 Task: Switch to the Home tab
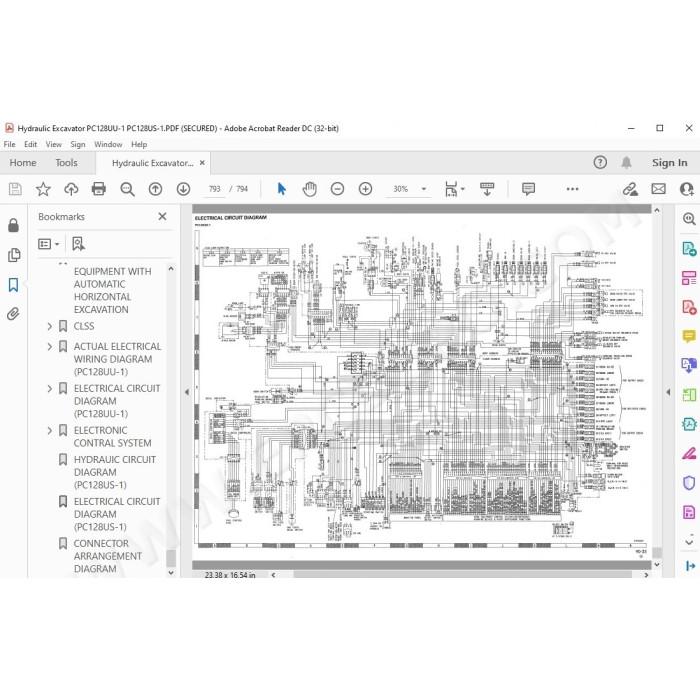23,163
